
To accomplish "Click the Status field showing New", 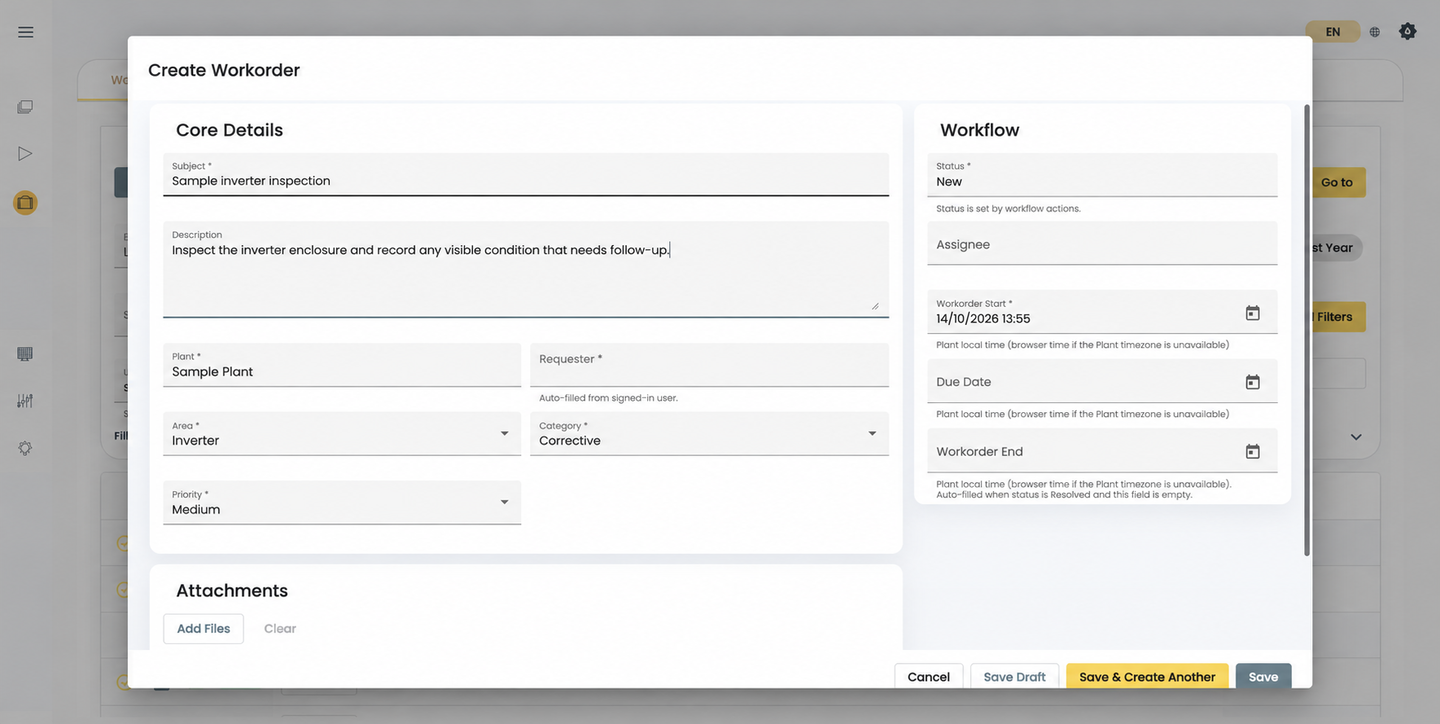I will (x=1102, y=175).
